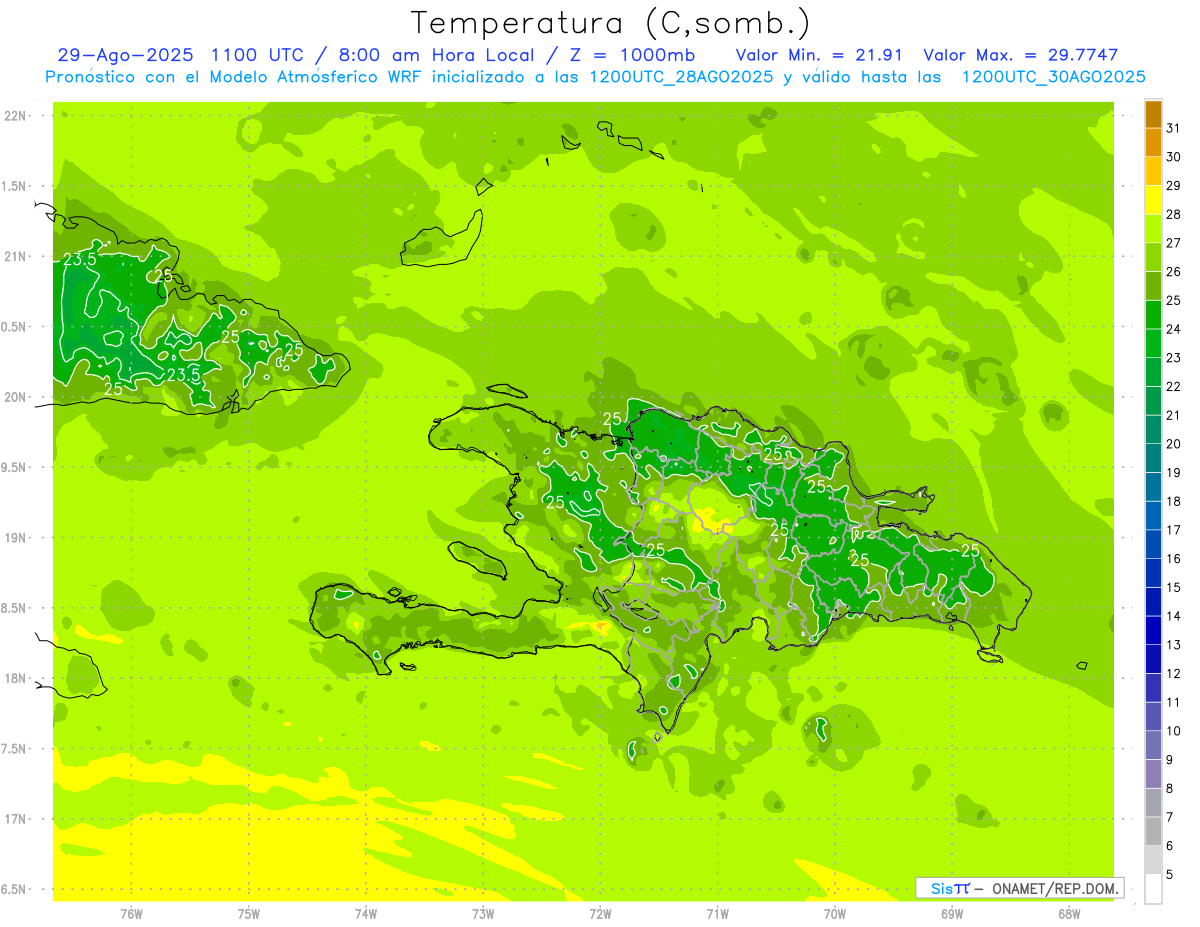Screen dimensions: 1200x927
Task: Click the '20N' latitude axis label
Action: (x=17, y=397)
